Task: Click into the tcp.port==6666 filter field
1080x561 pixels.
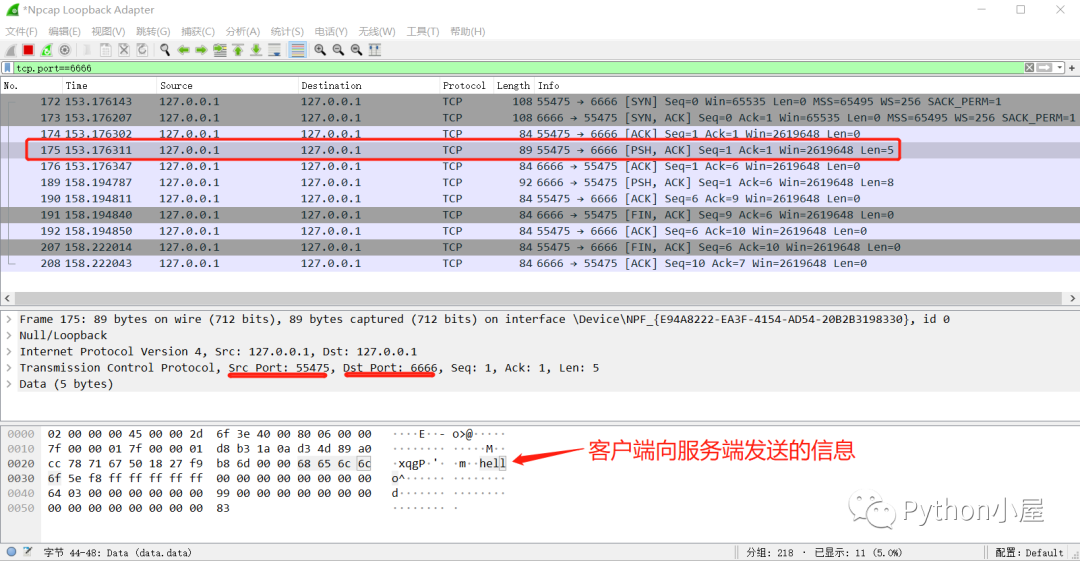Action: click(518, 68)
